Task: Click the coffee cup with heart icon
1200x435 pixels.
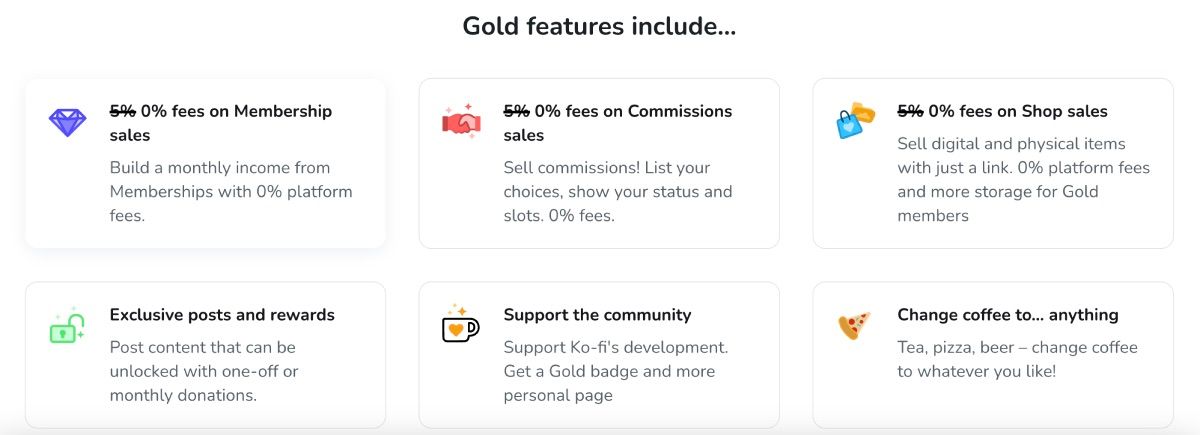Action: (460, 325)
